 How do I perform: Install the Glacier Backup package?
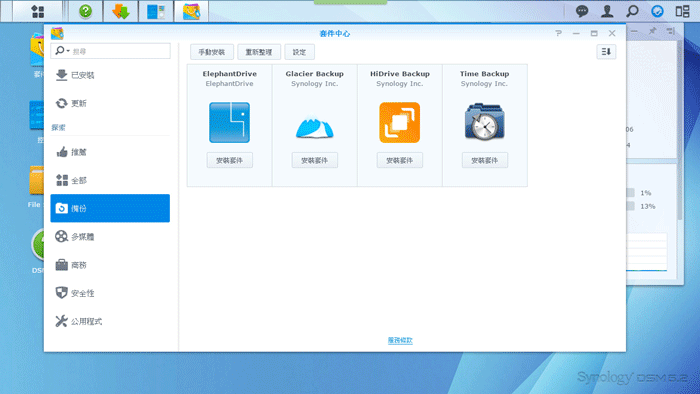coord(314,160)
